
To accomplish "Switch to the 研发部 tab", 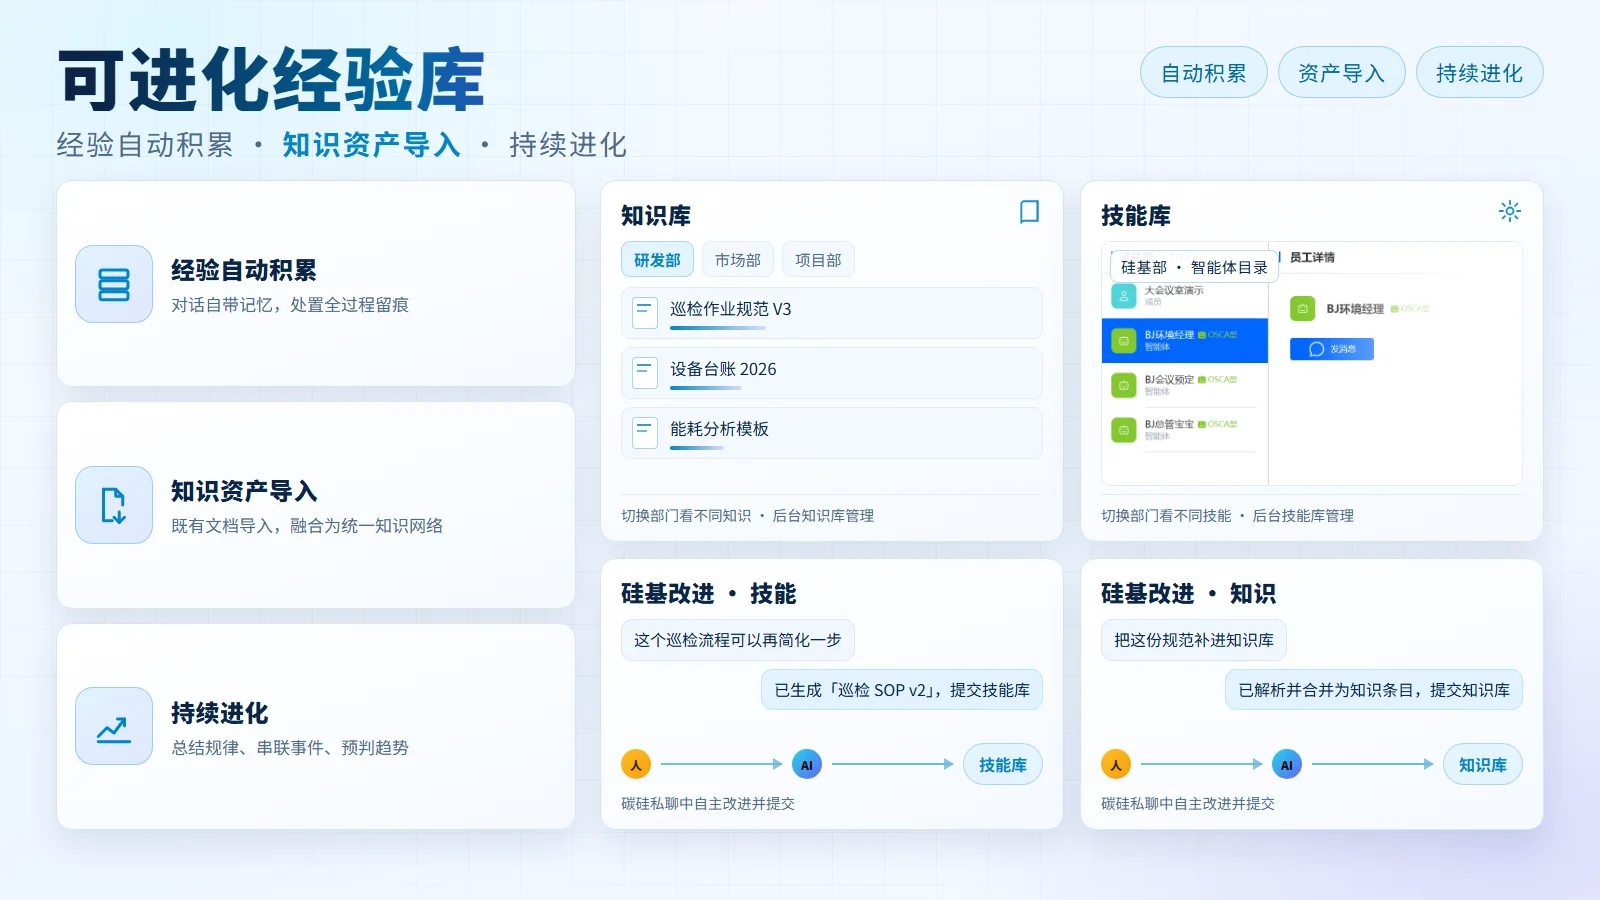I will click(657, 260).
